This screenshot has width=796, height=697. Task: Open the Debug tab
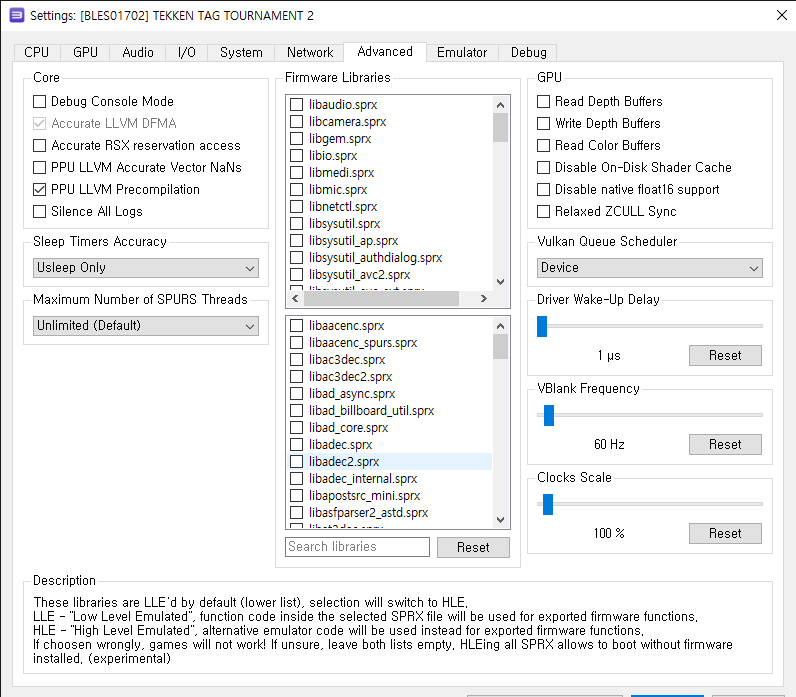[528, 52]
